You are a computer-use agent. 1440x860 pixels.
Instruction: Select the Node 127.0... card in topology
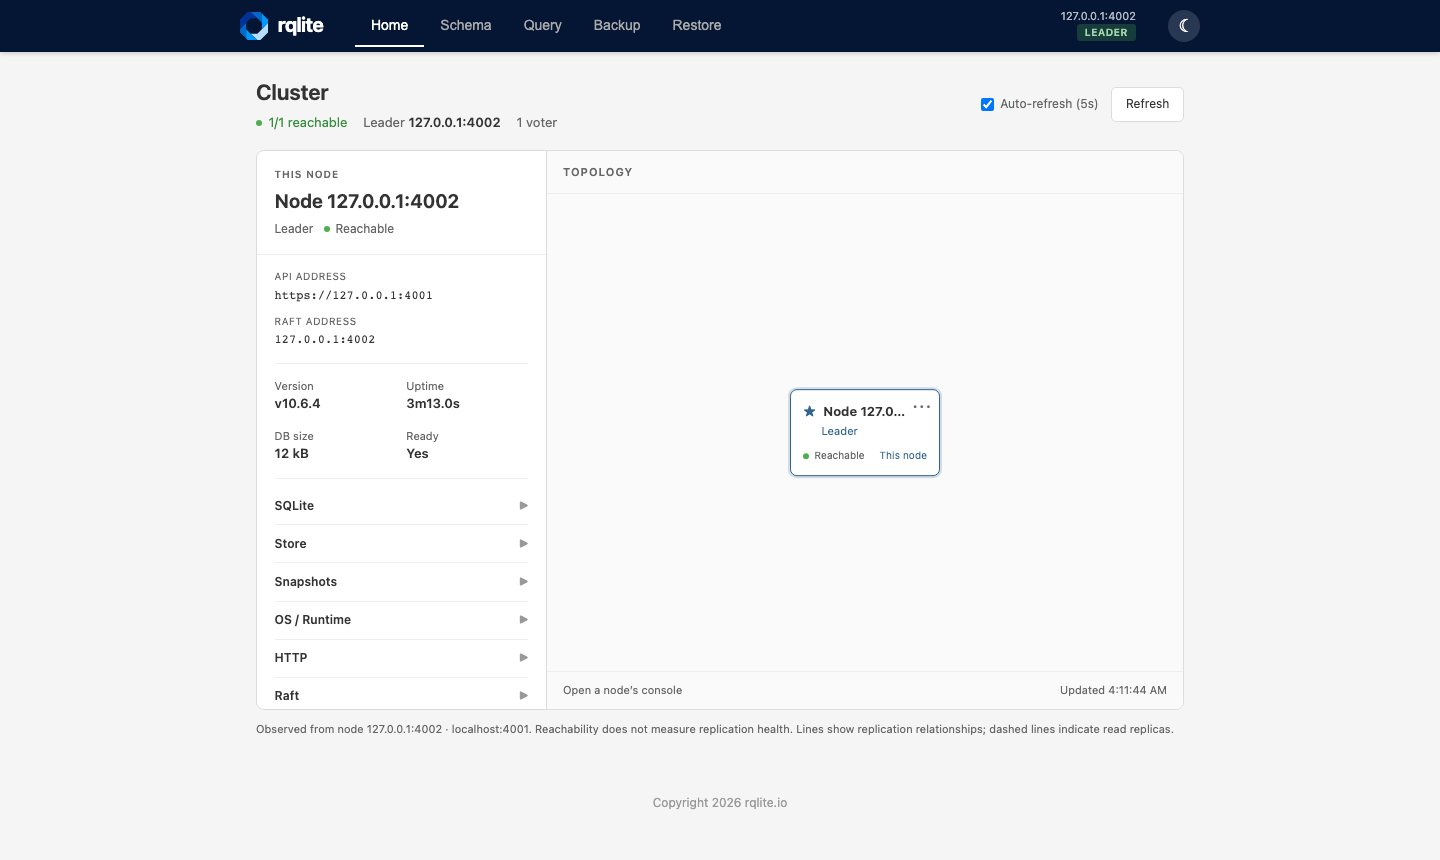[865, 433]
